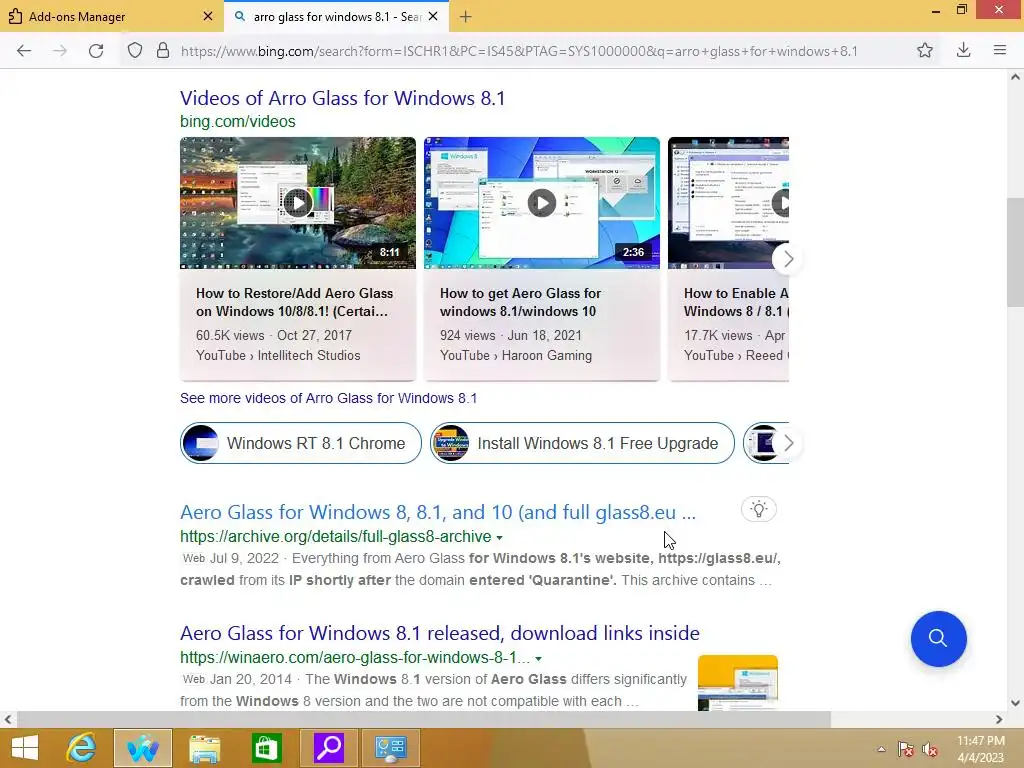Open the winaero result thumbnail image
The height and width of the screenshot is (768, 1024).
point(737,682)
